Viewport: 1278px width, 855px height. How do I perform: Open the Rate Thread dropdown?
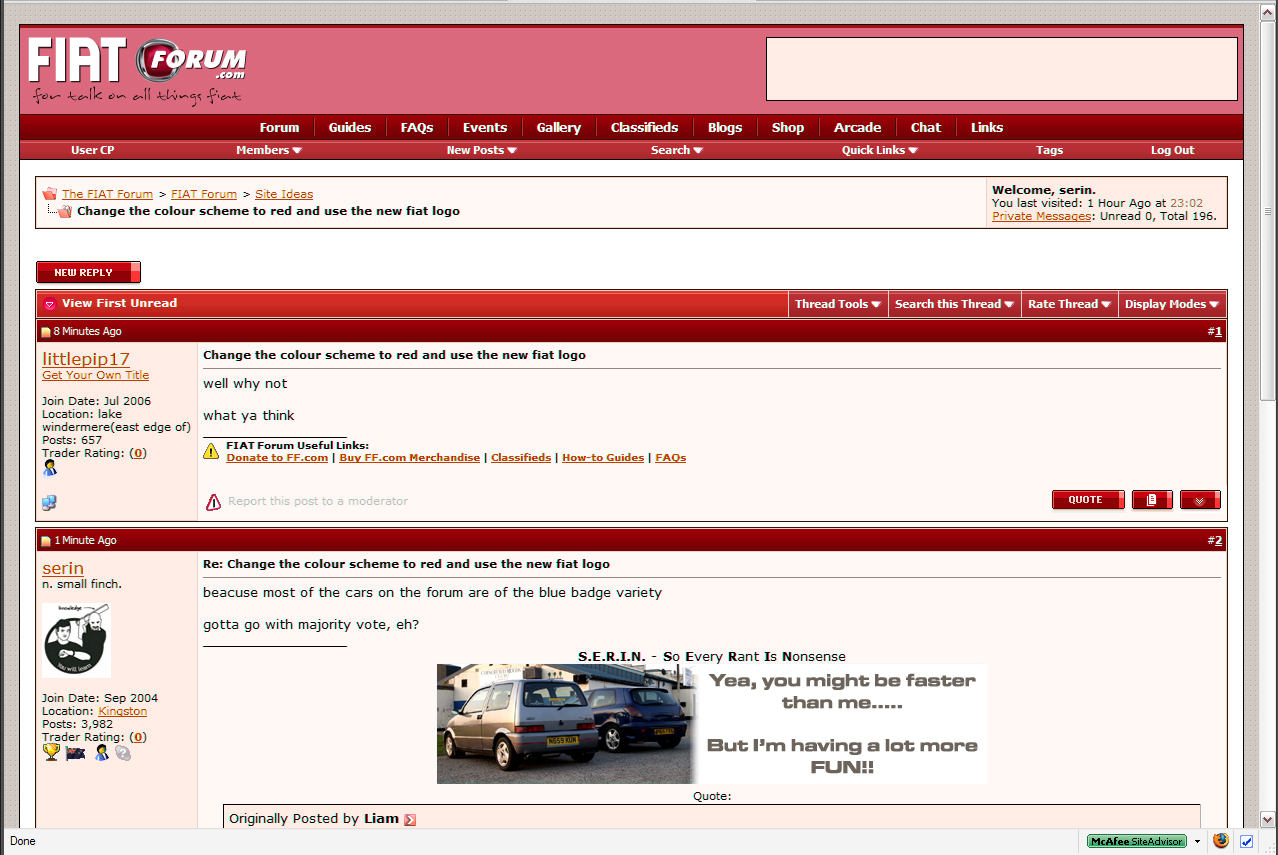pos(1070,304)
